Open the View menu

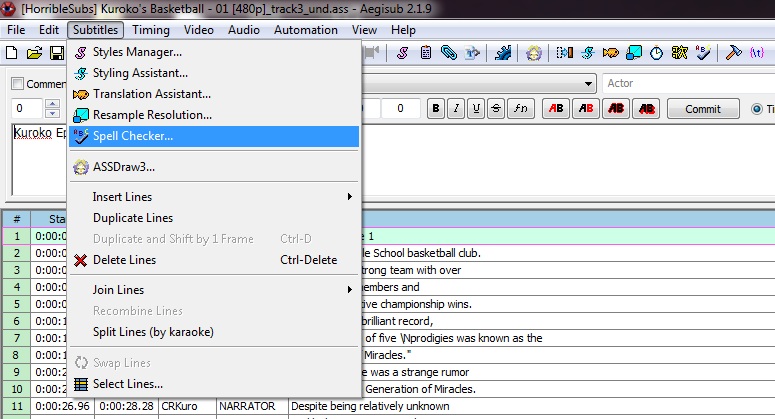pyautogui.click(x=364, y=30)
